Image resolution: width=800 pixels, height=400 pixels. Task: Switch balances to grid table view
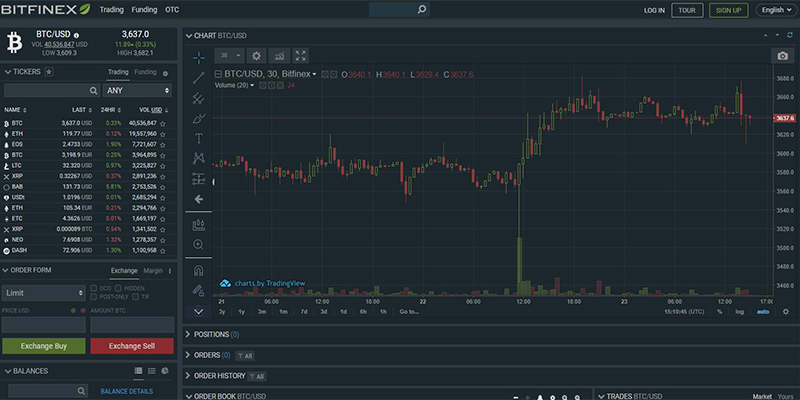138,371
